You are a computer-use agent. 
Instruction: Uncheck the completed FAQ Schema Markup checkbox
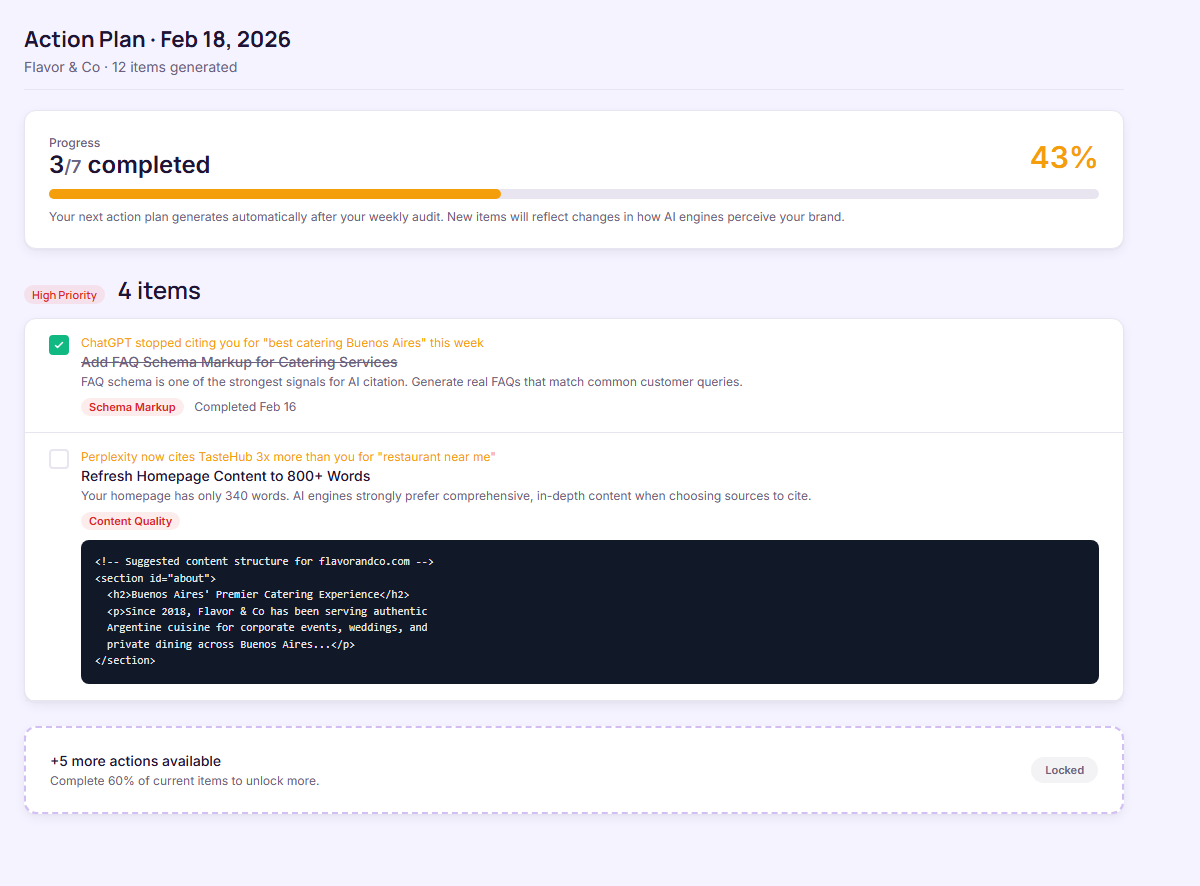[59, 345]
